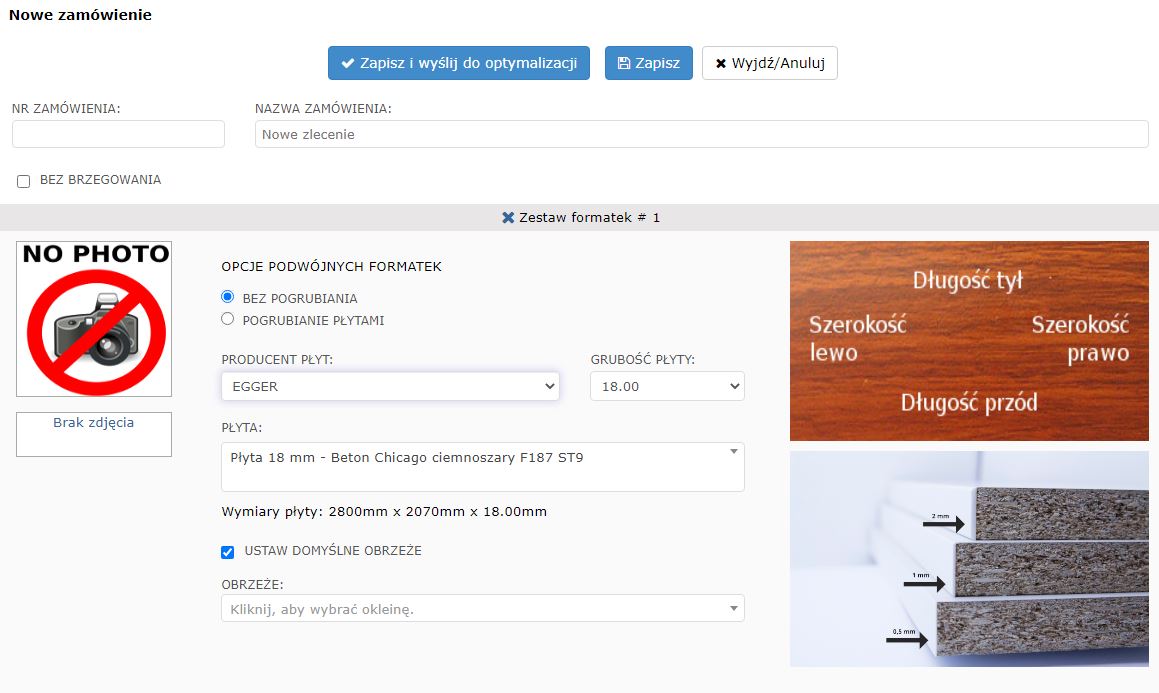
Task: Click the Zapisz save button
Action: pyautogui.click(x=648, y=63)
